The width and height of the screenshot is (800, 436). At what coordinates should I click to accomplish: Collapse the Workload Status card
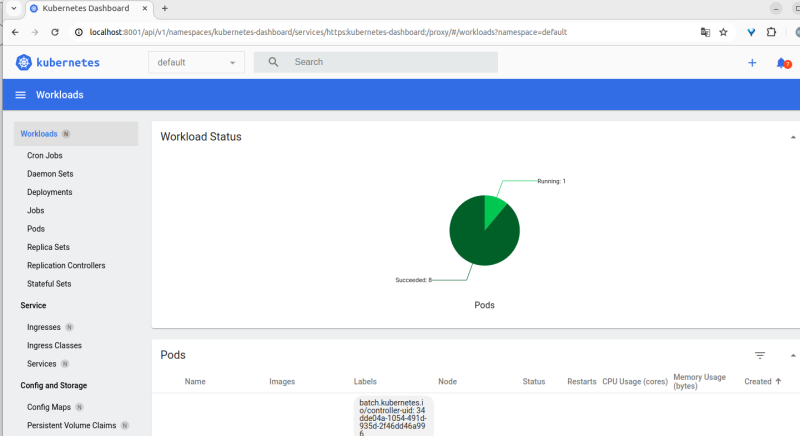793,137
